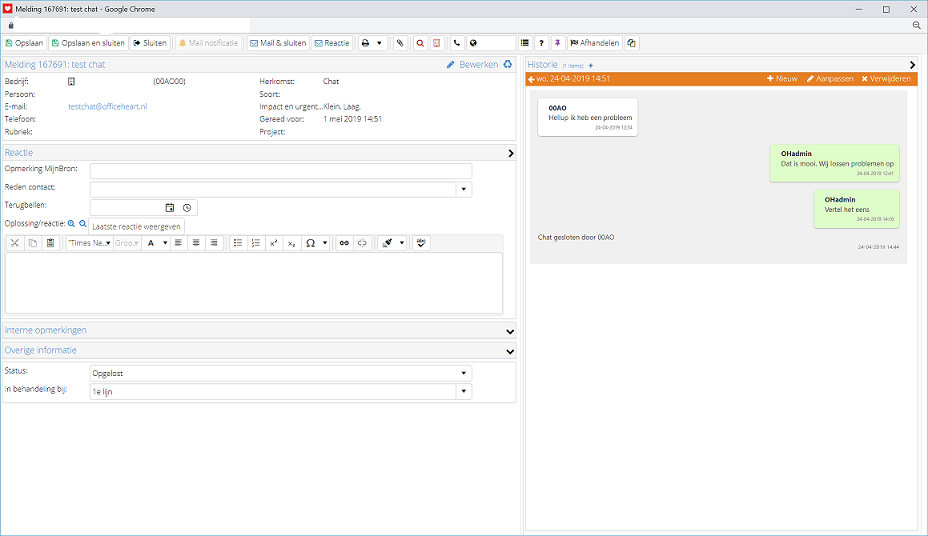
Task: Click the phone call icon
Action: click(457, 43)
